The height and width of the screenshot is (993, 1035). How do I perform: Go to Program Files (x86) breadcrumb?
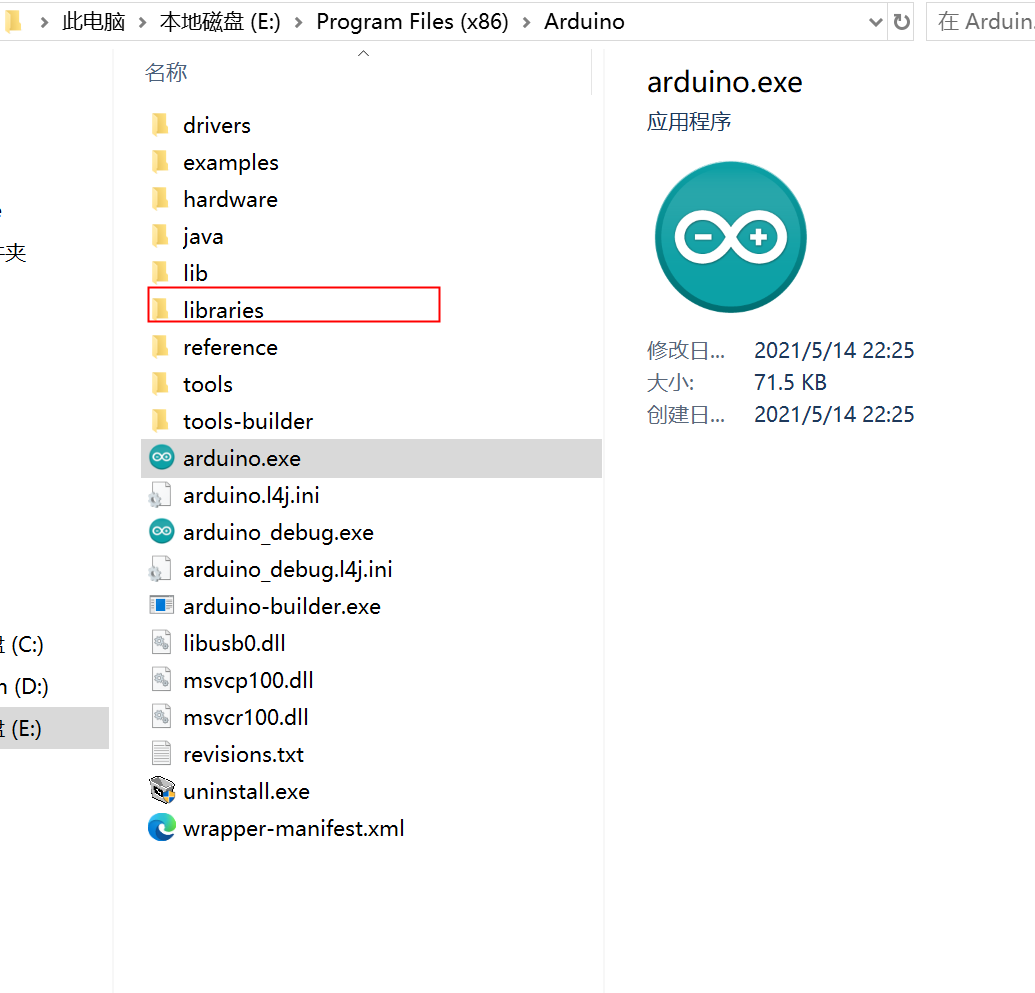pyautogui.click(x=412, y=22)
